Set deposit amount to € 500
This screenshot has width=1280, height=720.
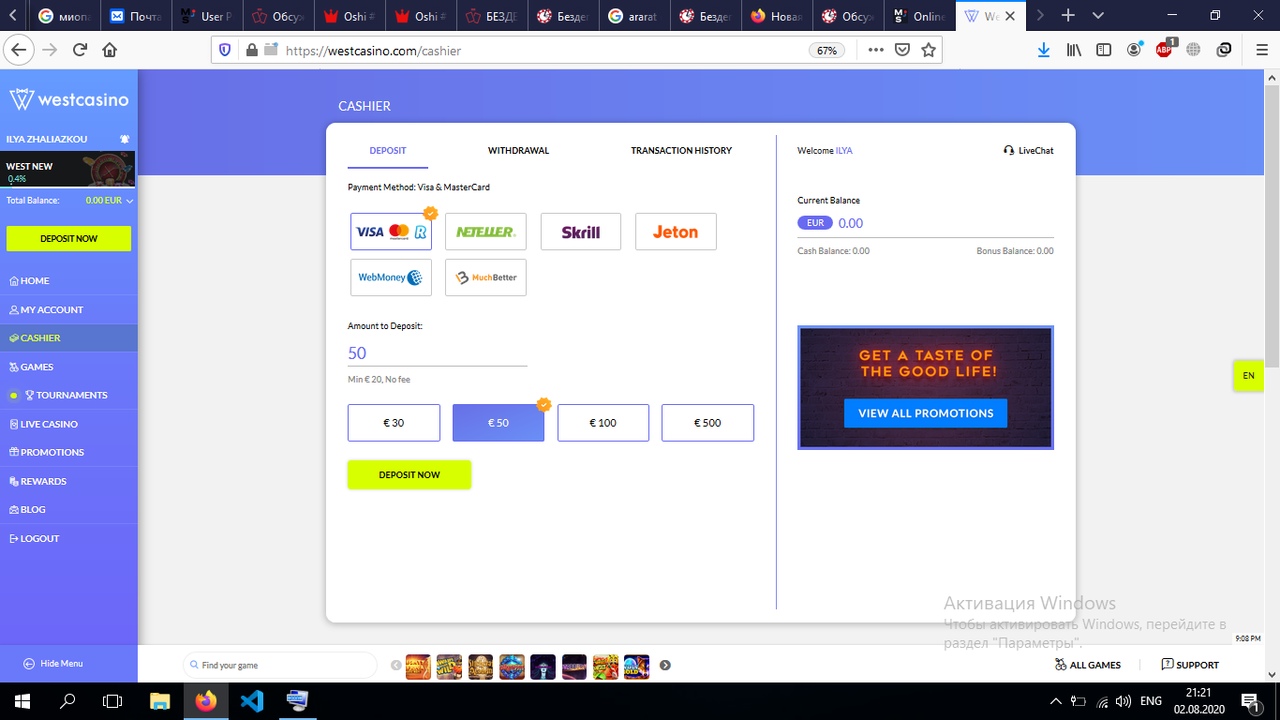point(708,423)
